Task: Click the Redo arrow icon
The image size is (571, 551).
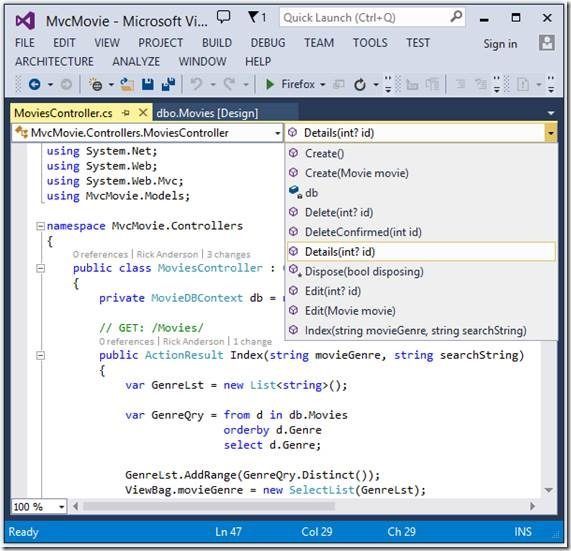Action: tap(229, 84)
